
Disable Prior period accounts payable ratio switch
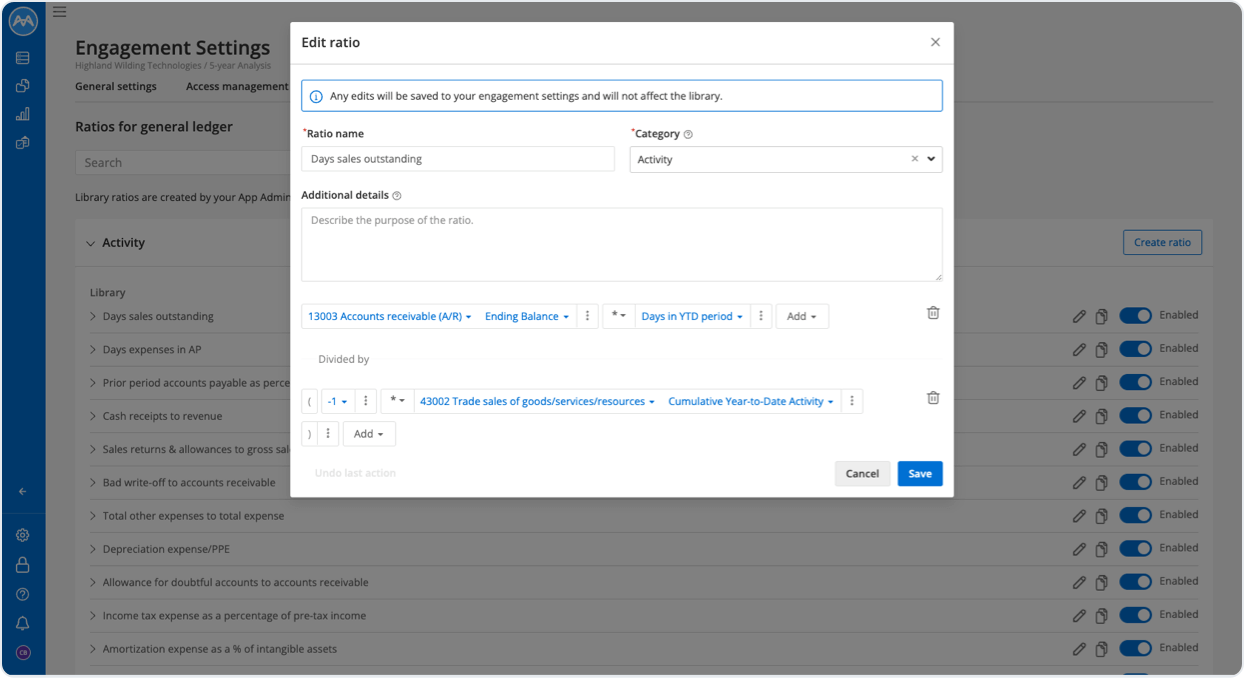pos(1136,382)
